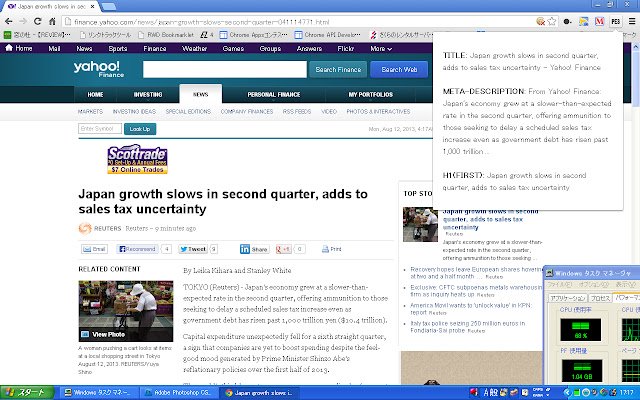
Task: Switch to Windows Task Manager taskbar item
Action: 98,393
